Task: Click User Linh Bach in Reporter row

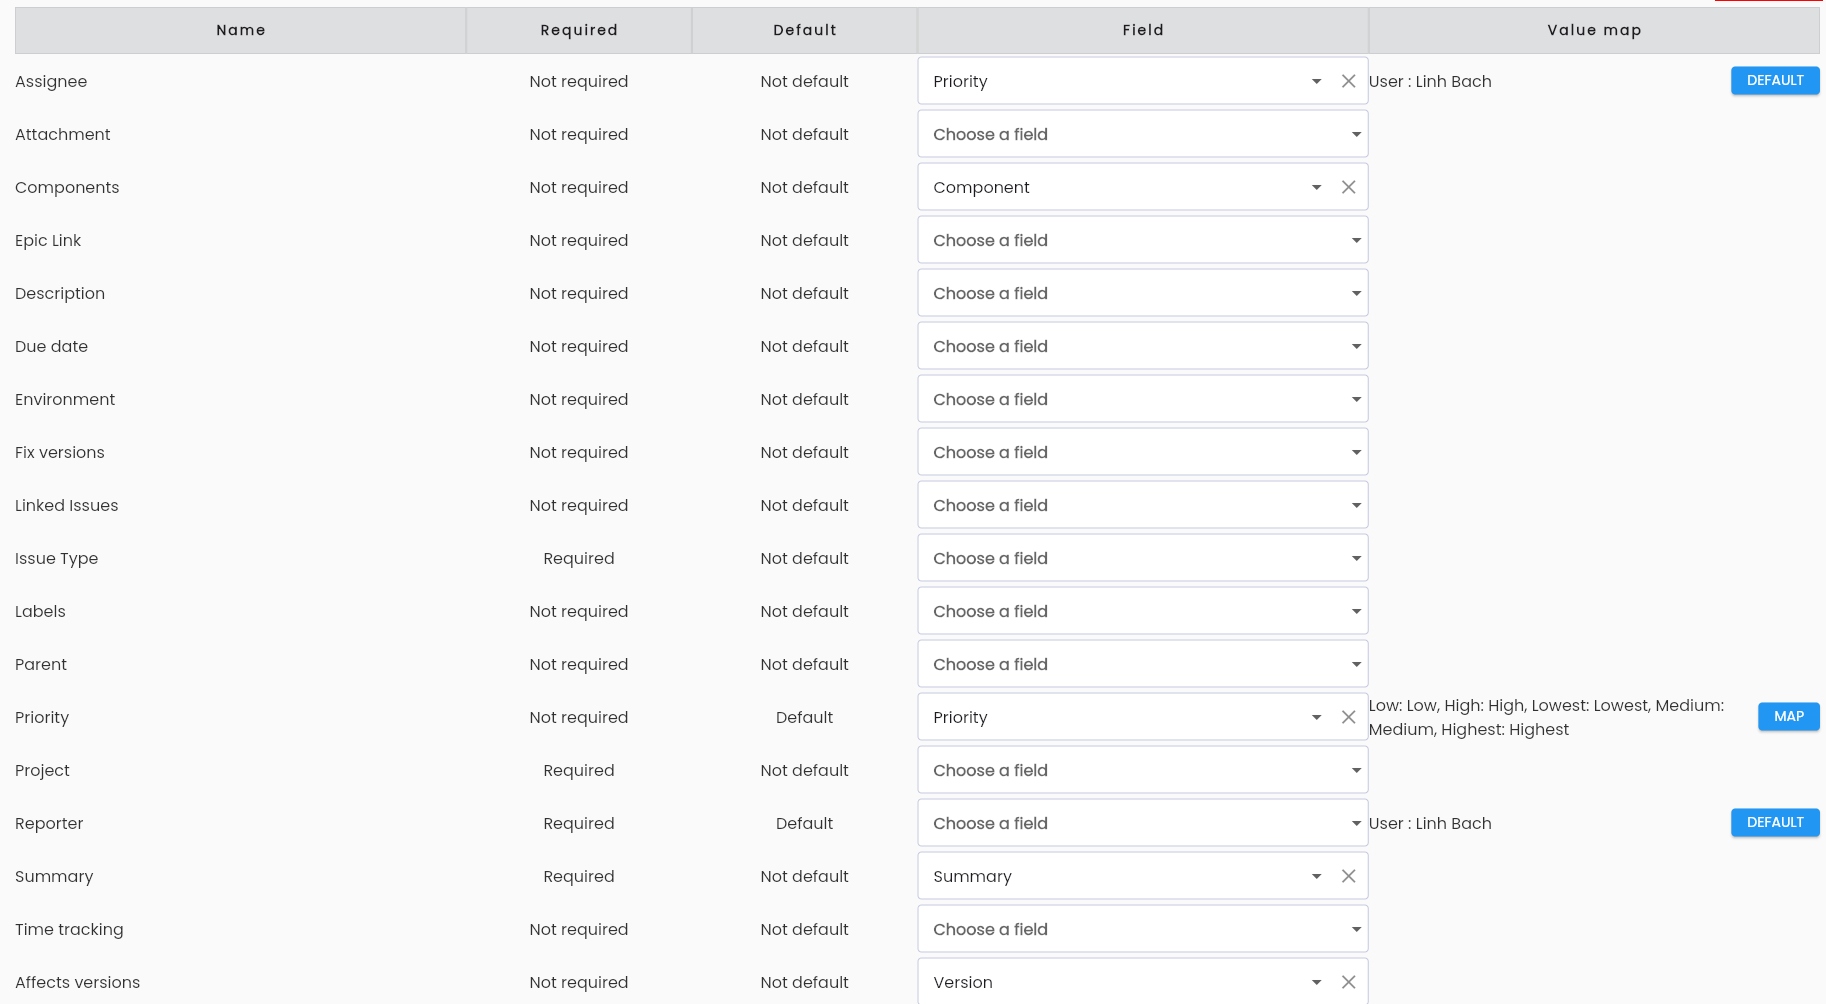Action: [x=1430, y=823]
